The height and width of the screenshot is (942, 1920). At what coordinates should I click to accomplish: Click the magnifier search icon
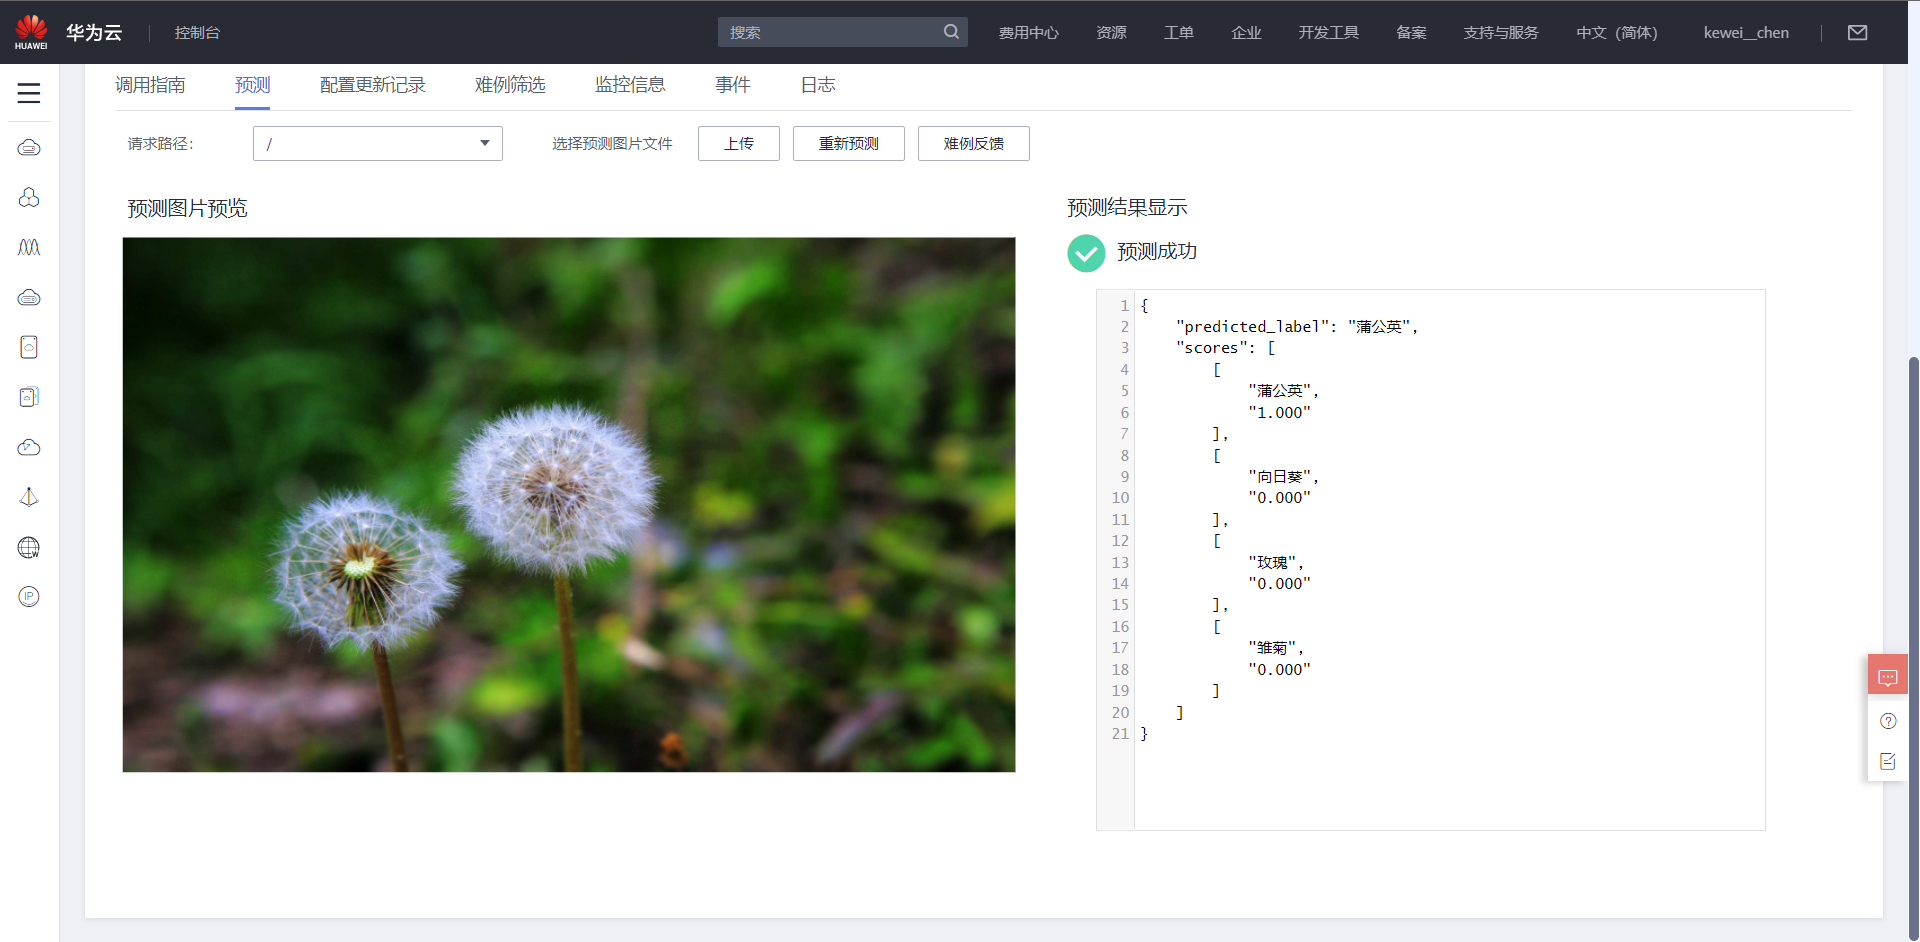(951, 32)
